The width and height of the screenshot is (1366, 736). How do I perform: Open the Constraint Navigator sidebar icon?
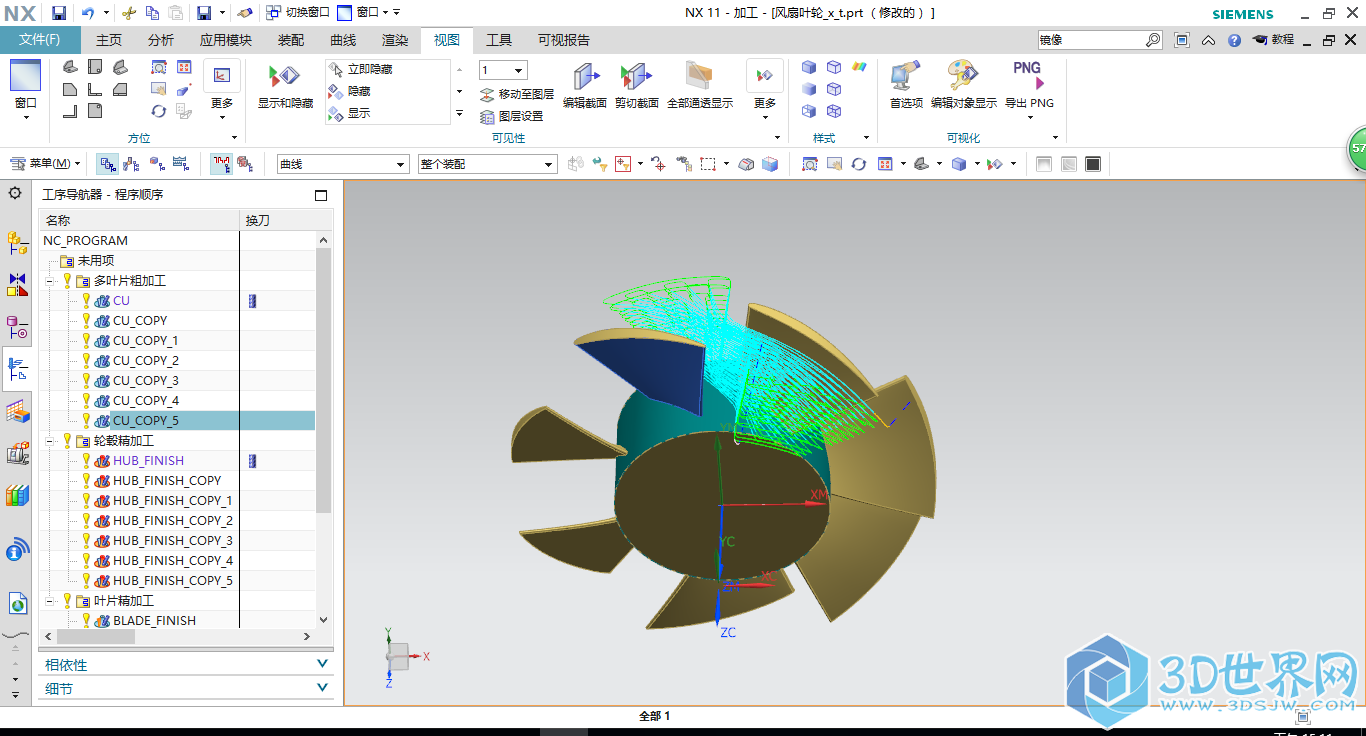coord(17,284)
